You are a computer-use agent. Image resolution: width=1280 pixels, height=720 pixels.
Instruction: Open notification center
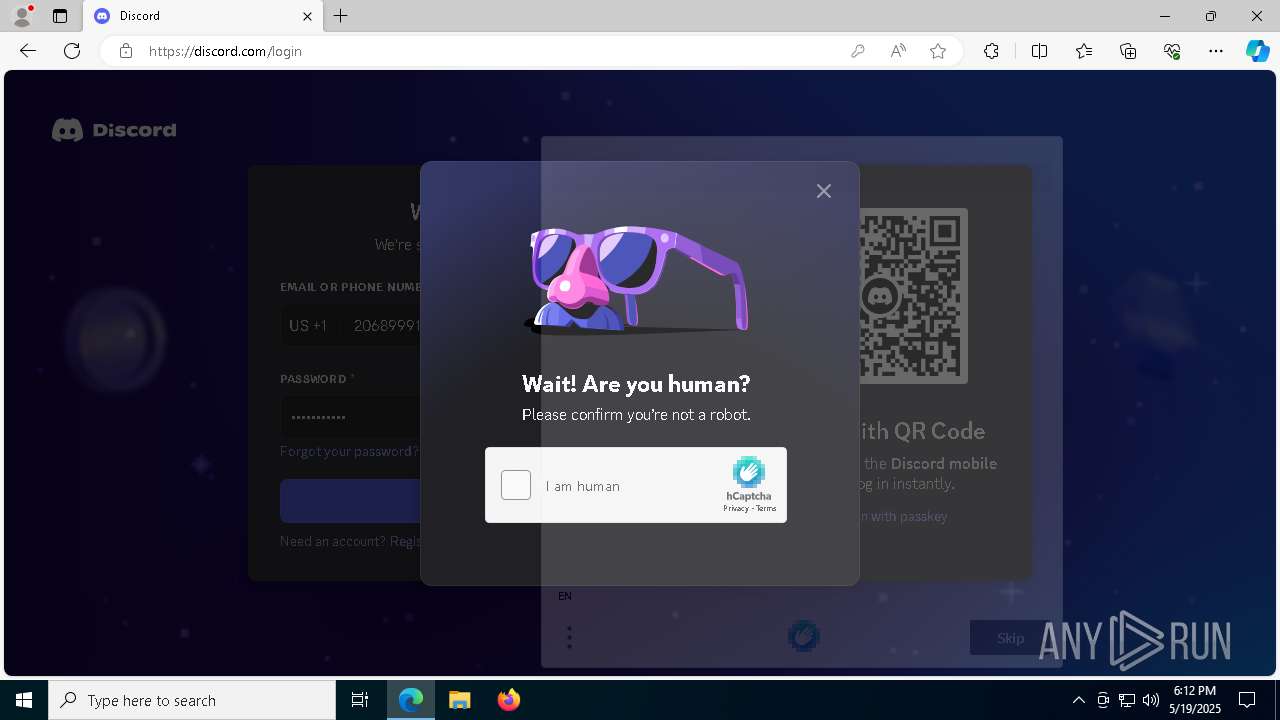coord(1247,700)
